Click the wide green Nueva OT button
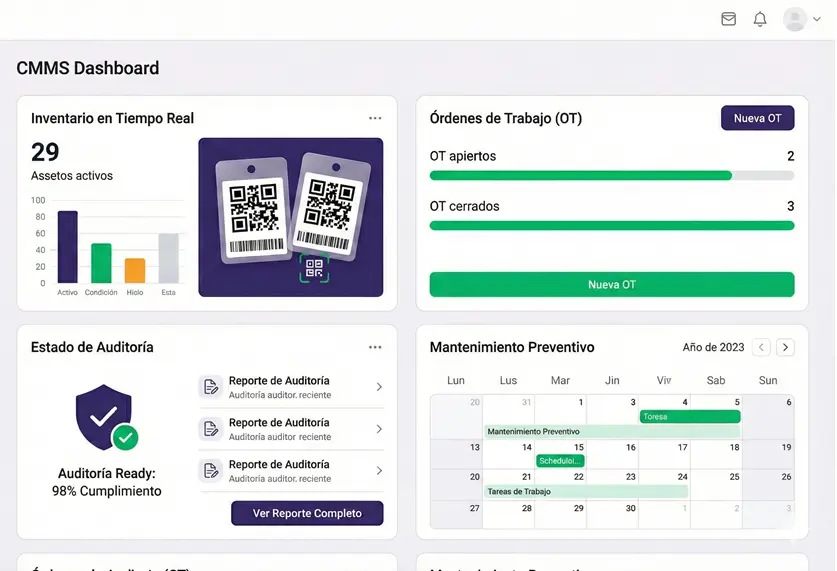 coord(612,284)
